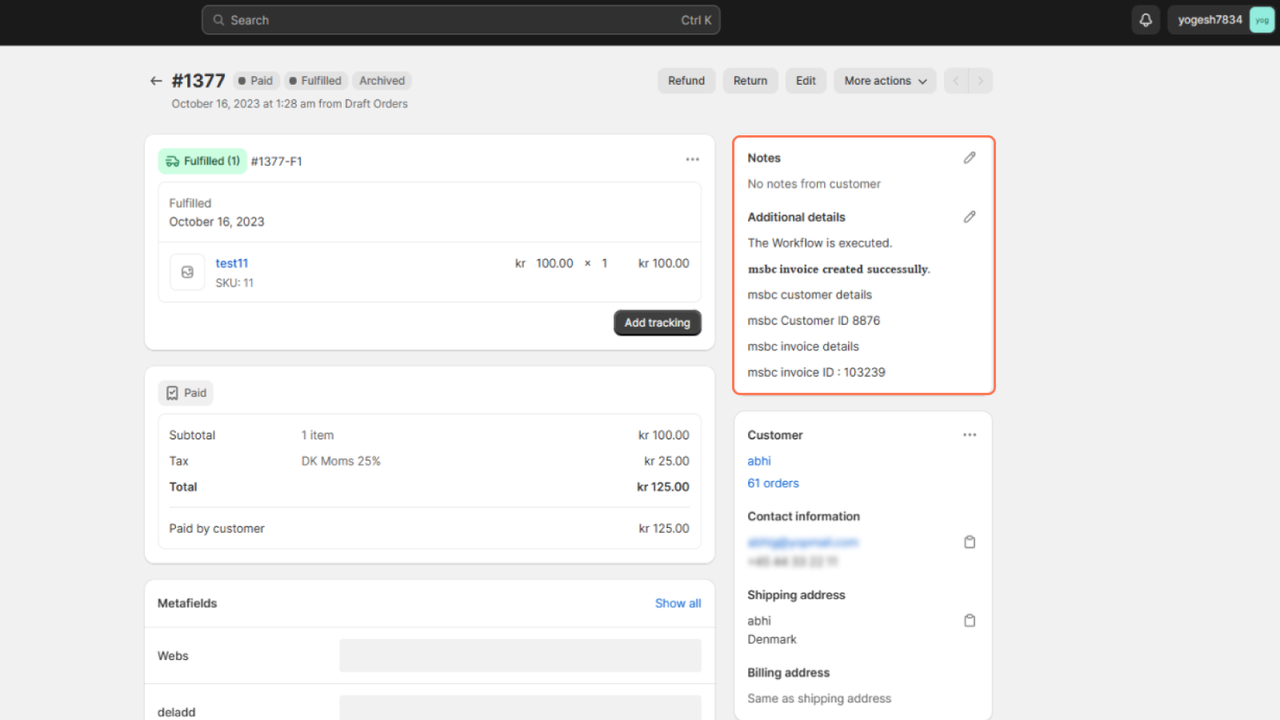
Task: Click the 'msbc customer details' text
Action: [810, 295]
